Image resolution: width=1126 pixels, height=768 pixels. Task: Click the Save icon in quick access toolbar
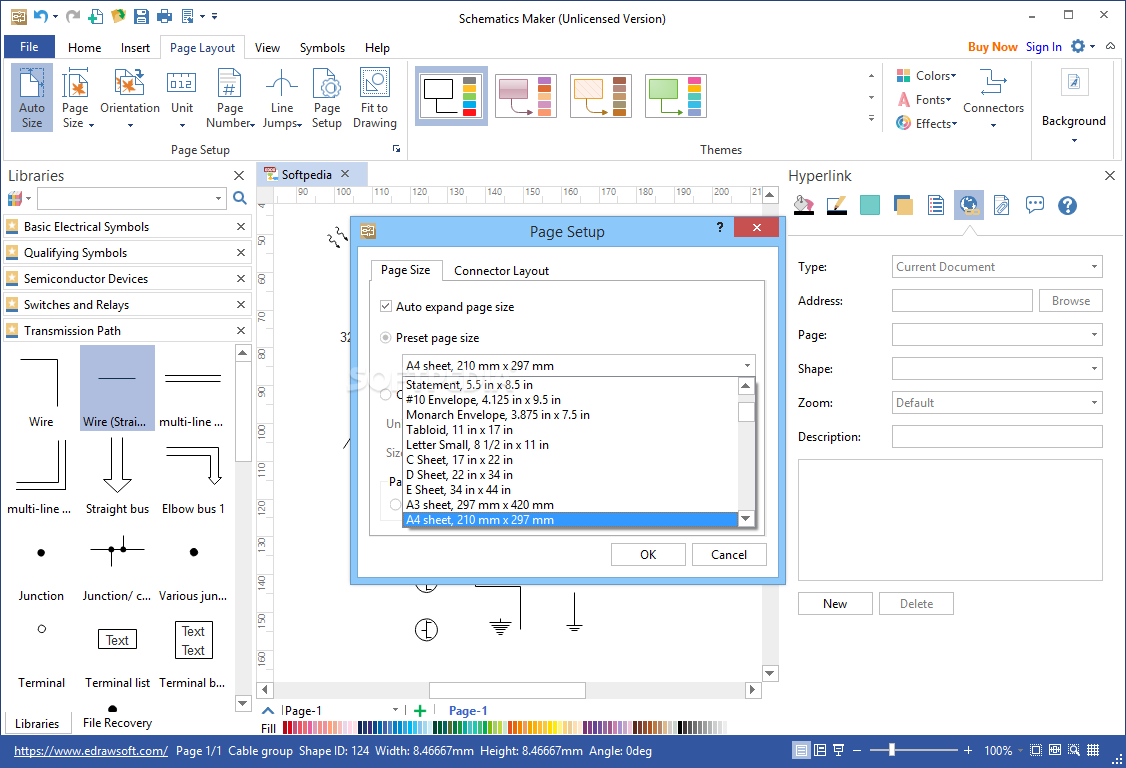click(141, 16)
